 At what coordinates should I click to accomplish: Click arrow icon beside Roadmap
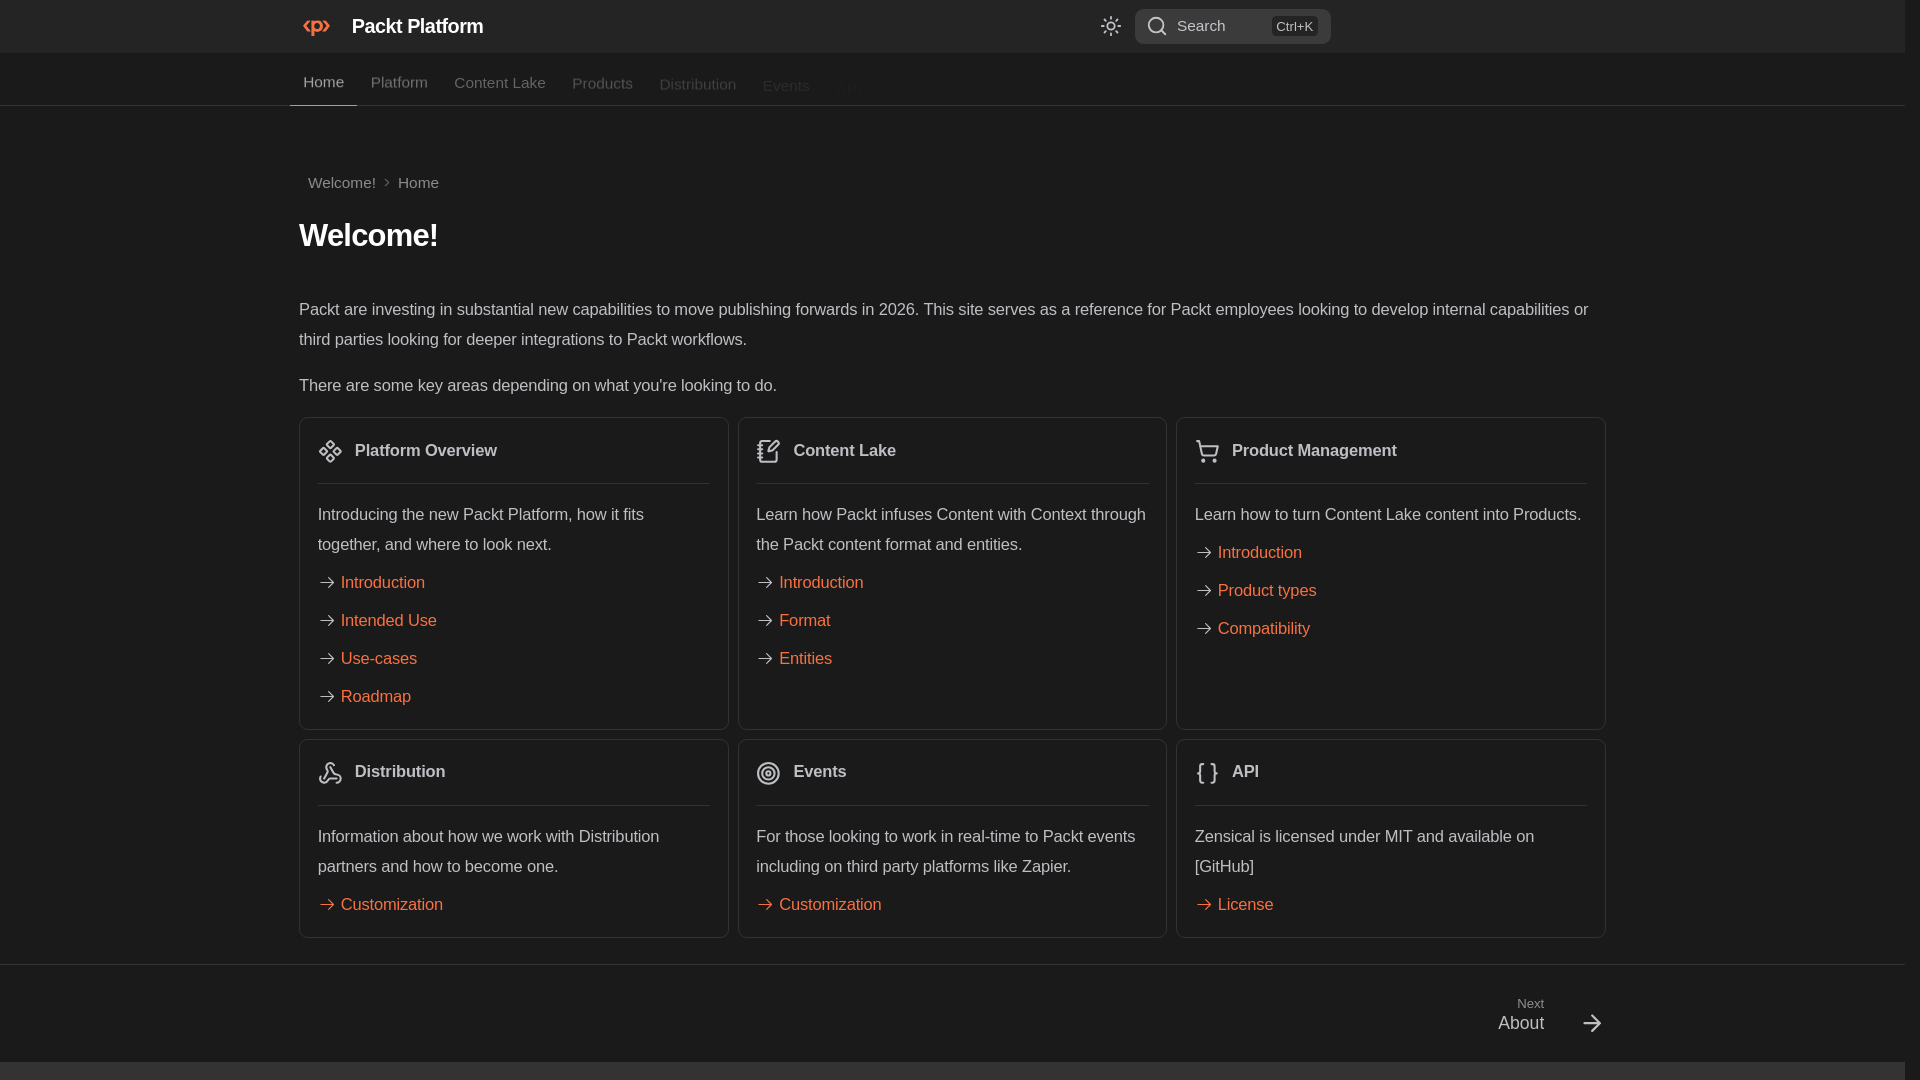tap(327, 697)
